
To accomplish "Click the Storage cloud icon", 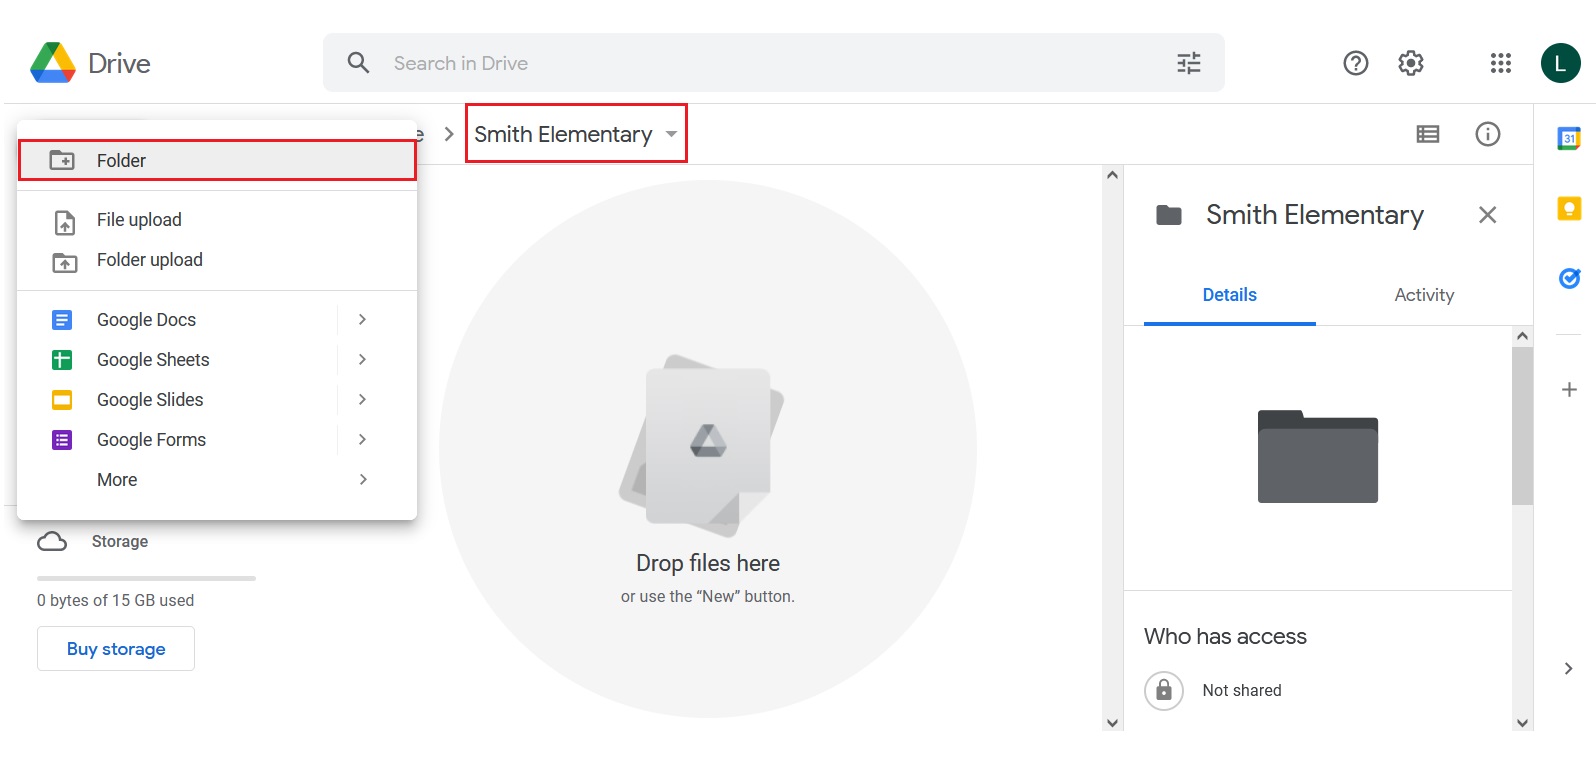I will 52,541.
